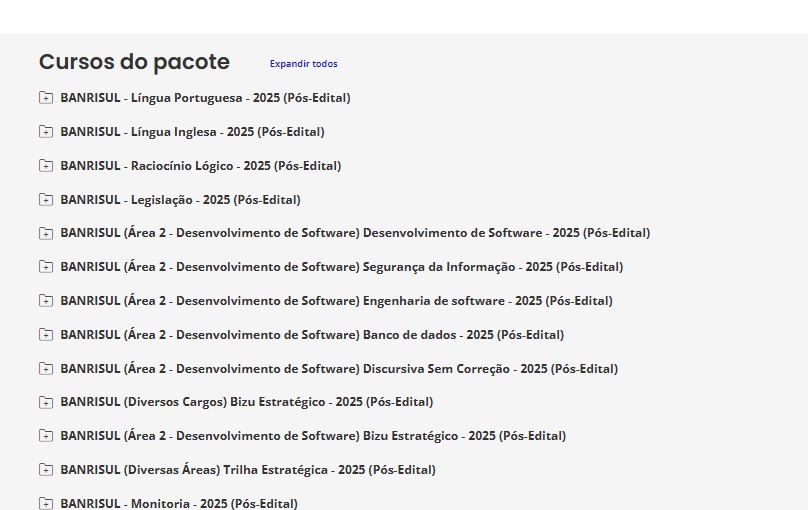Viewport: 808px width, 510px height.
Task: Select Área 2 Bizu Estratégico course title
Action: (313, 436)
